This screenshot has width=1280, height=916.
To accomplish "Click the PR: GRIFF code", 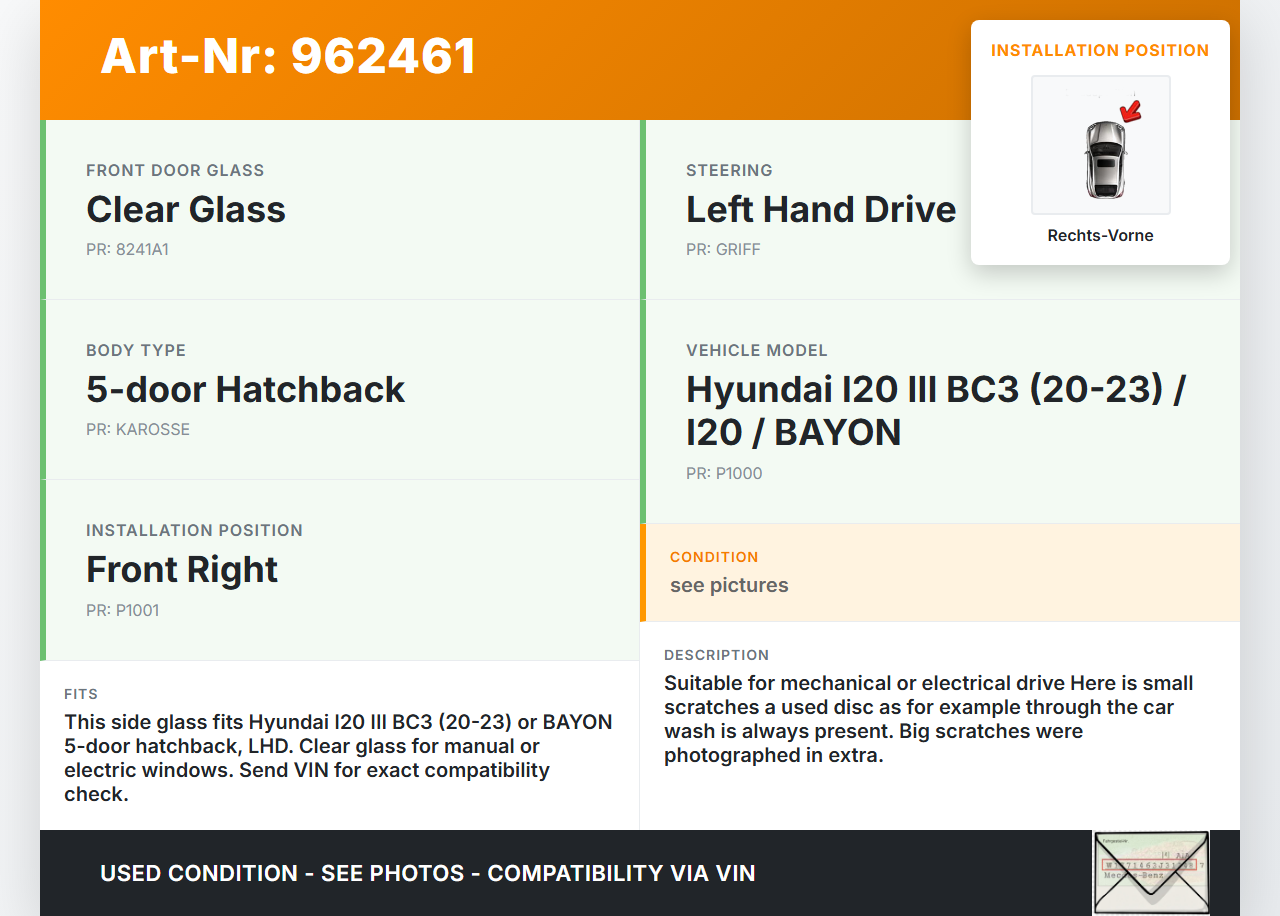I will pyautogui.click(x=723, y=250).
